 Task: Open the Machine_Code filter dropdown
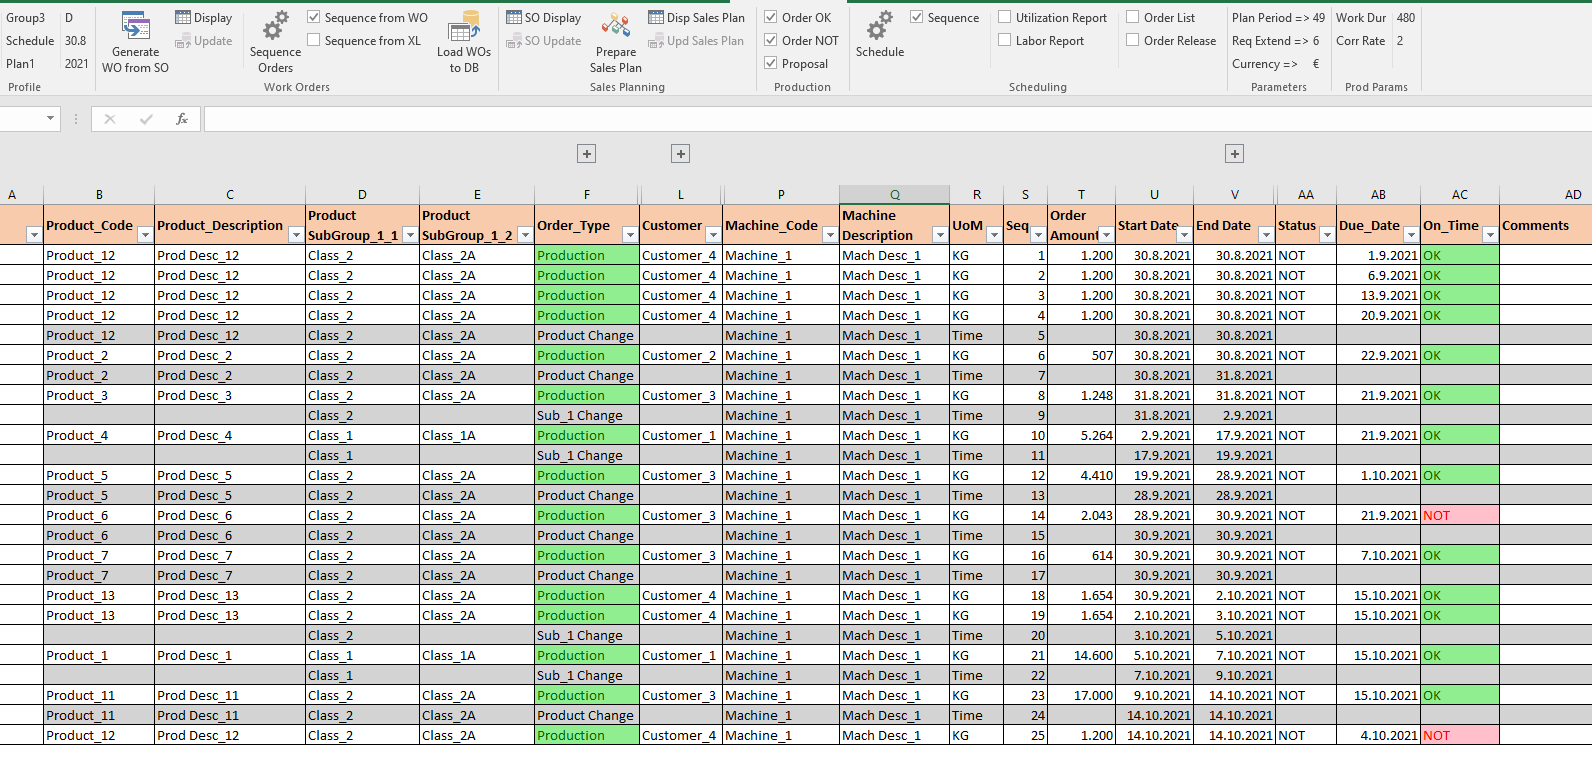pyautogui.click(x=830, y=235)
